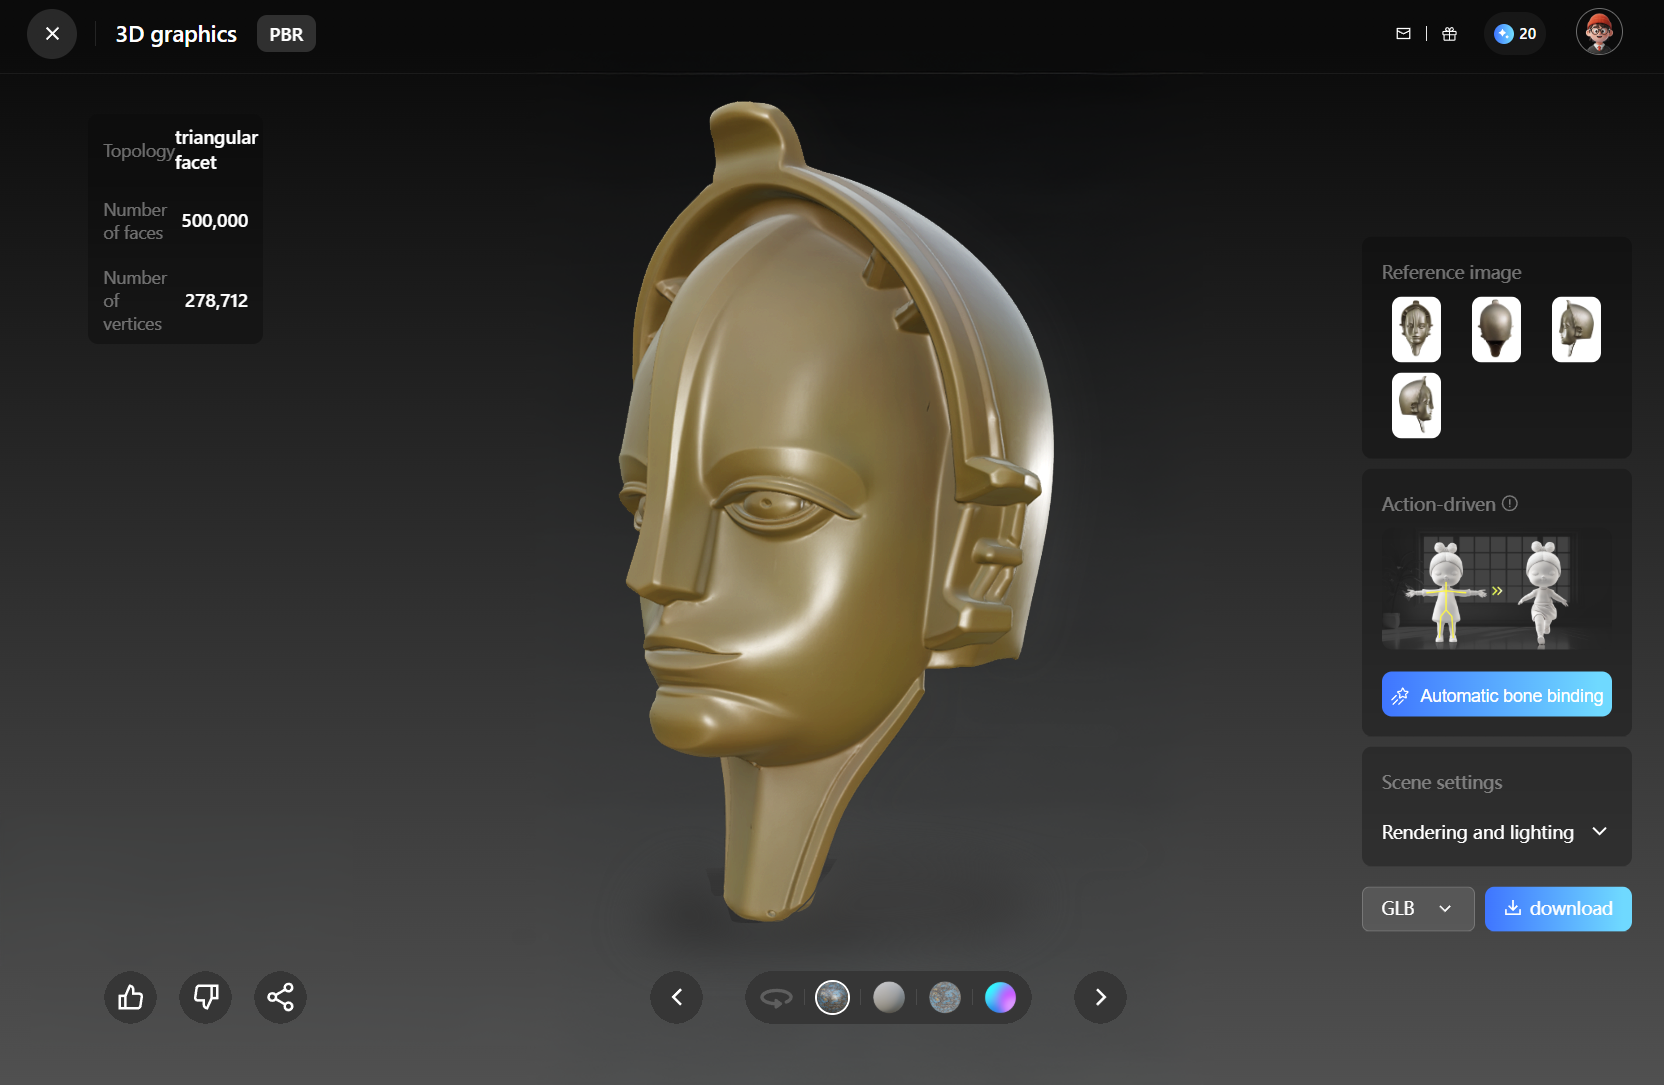Image resolution: width=1664 pixels, height=1085 pixels.
Task: Select the front-view reference image thumbnail
Action: [1416, 329]
